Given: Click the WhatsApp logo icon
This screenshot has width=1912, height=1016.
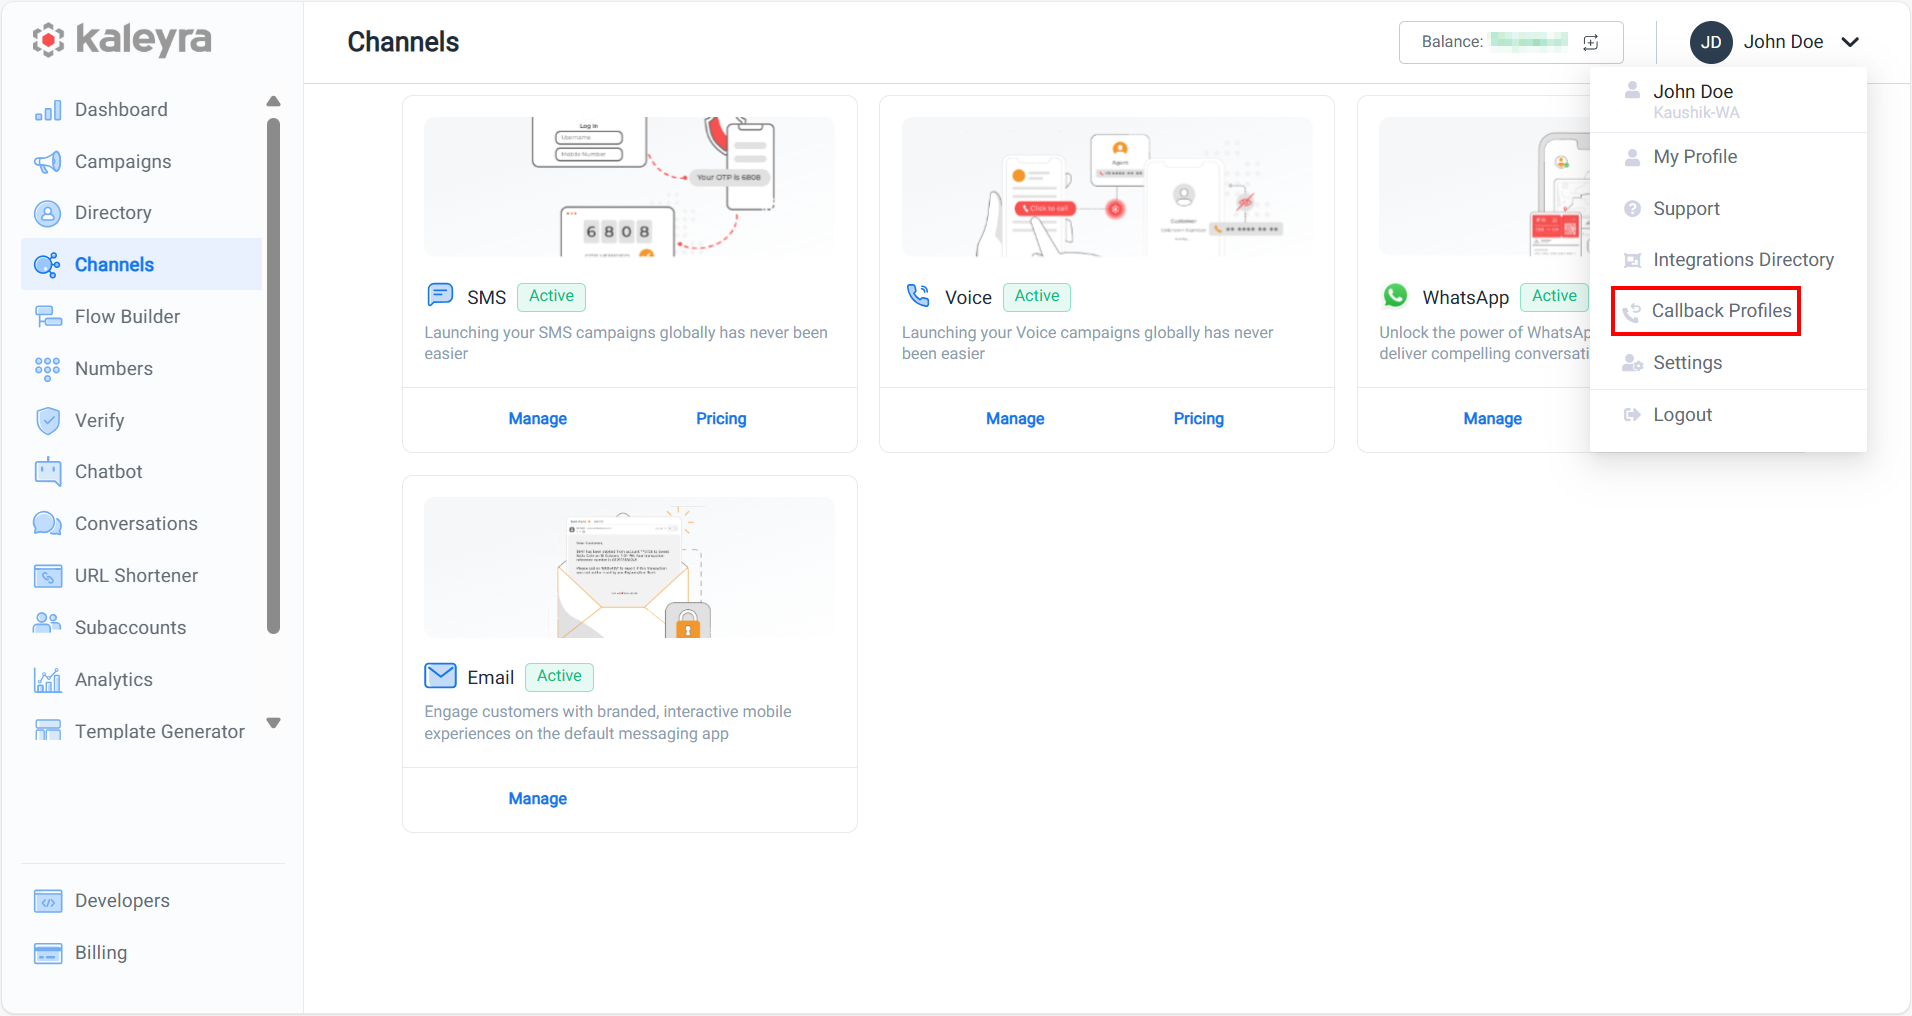Looking at the screenshot, I should coord(1395,295).
